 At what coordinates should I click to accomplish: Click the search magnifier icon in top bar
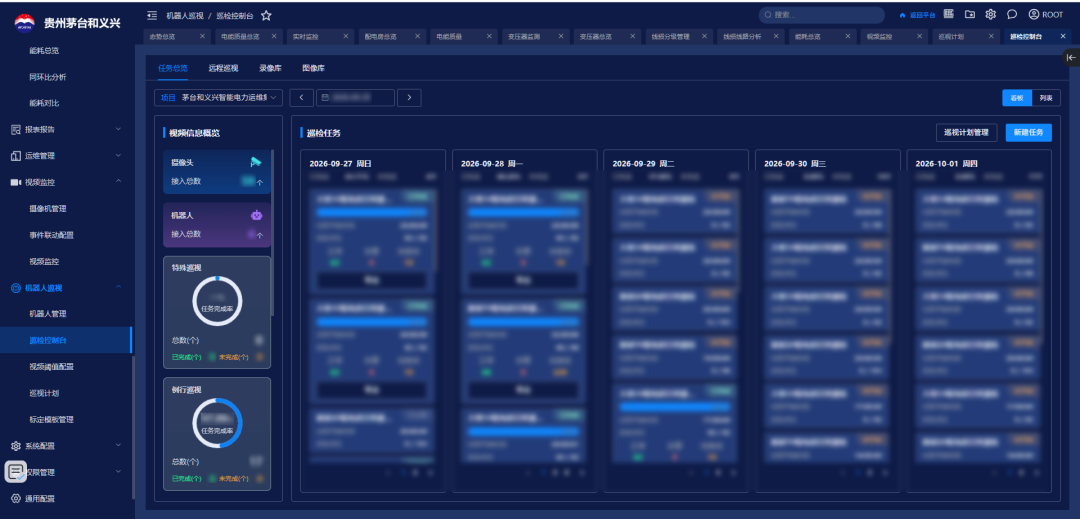(767, 14)
